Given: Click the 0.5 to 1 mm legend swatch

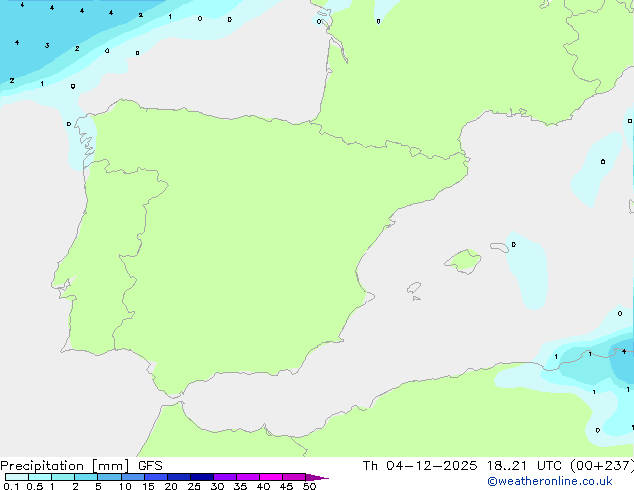Looking at the screenshot, I should [40, 477].
